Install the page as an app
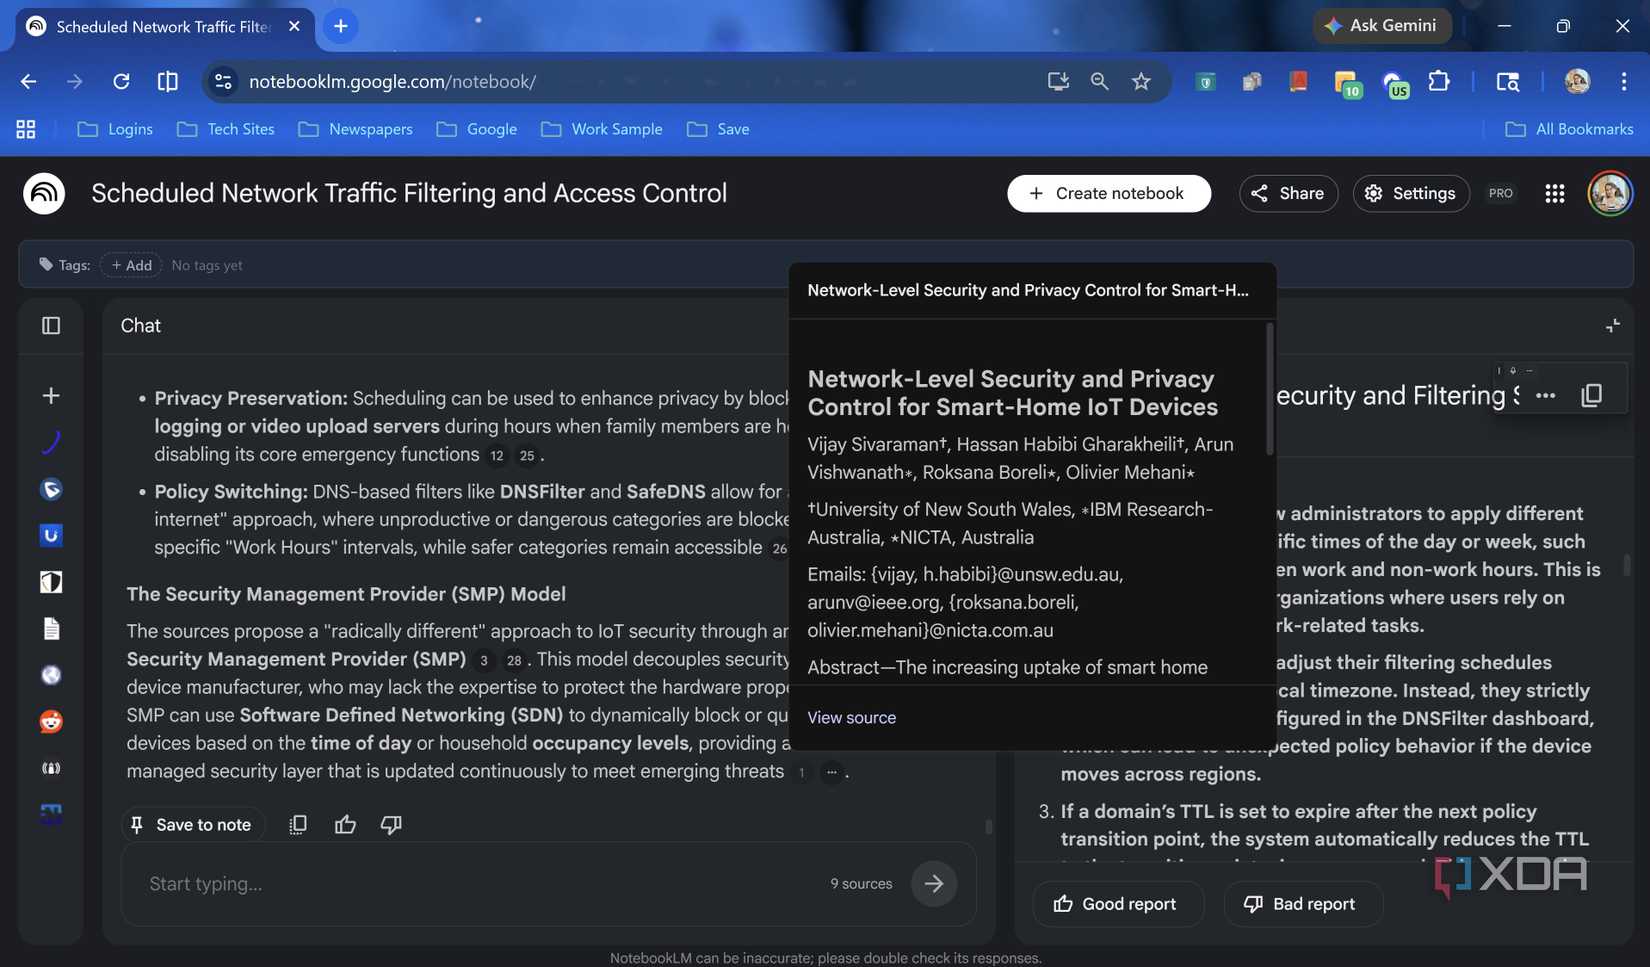The height and width of the screenshot is (967, 1650). pos(1058,81)
